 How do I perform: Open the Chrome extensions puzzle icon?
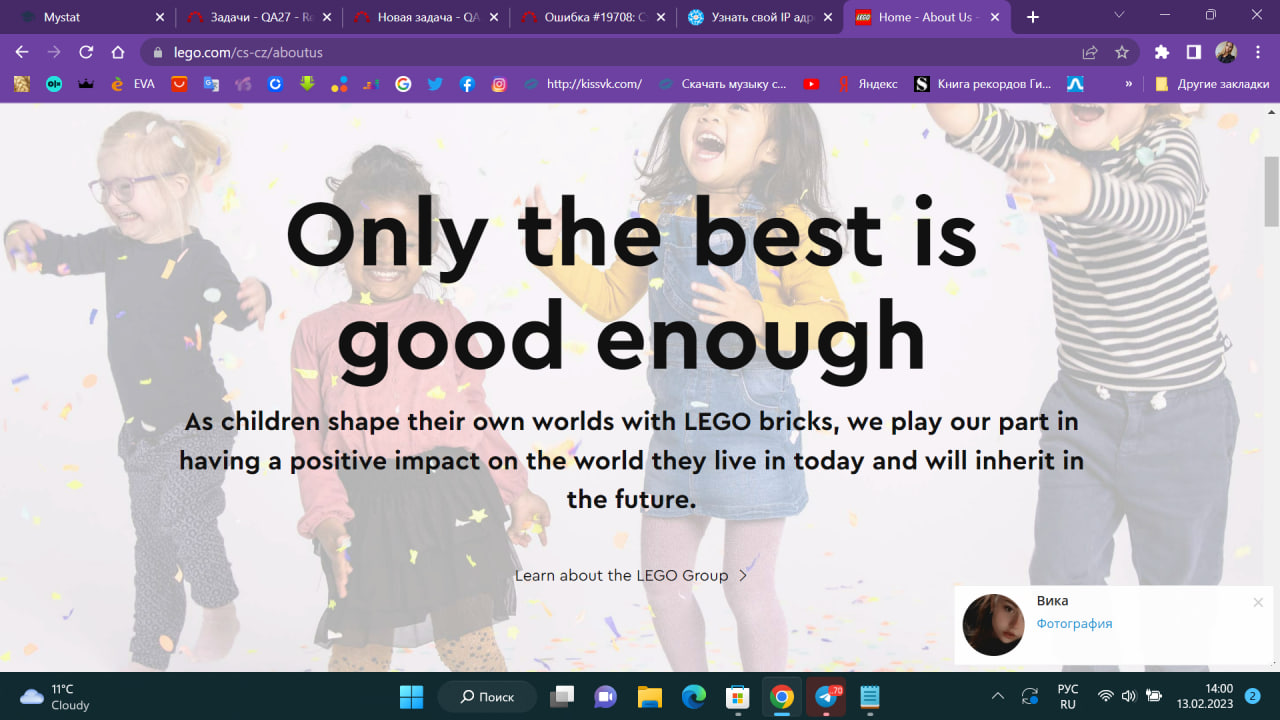(1161, 52)
